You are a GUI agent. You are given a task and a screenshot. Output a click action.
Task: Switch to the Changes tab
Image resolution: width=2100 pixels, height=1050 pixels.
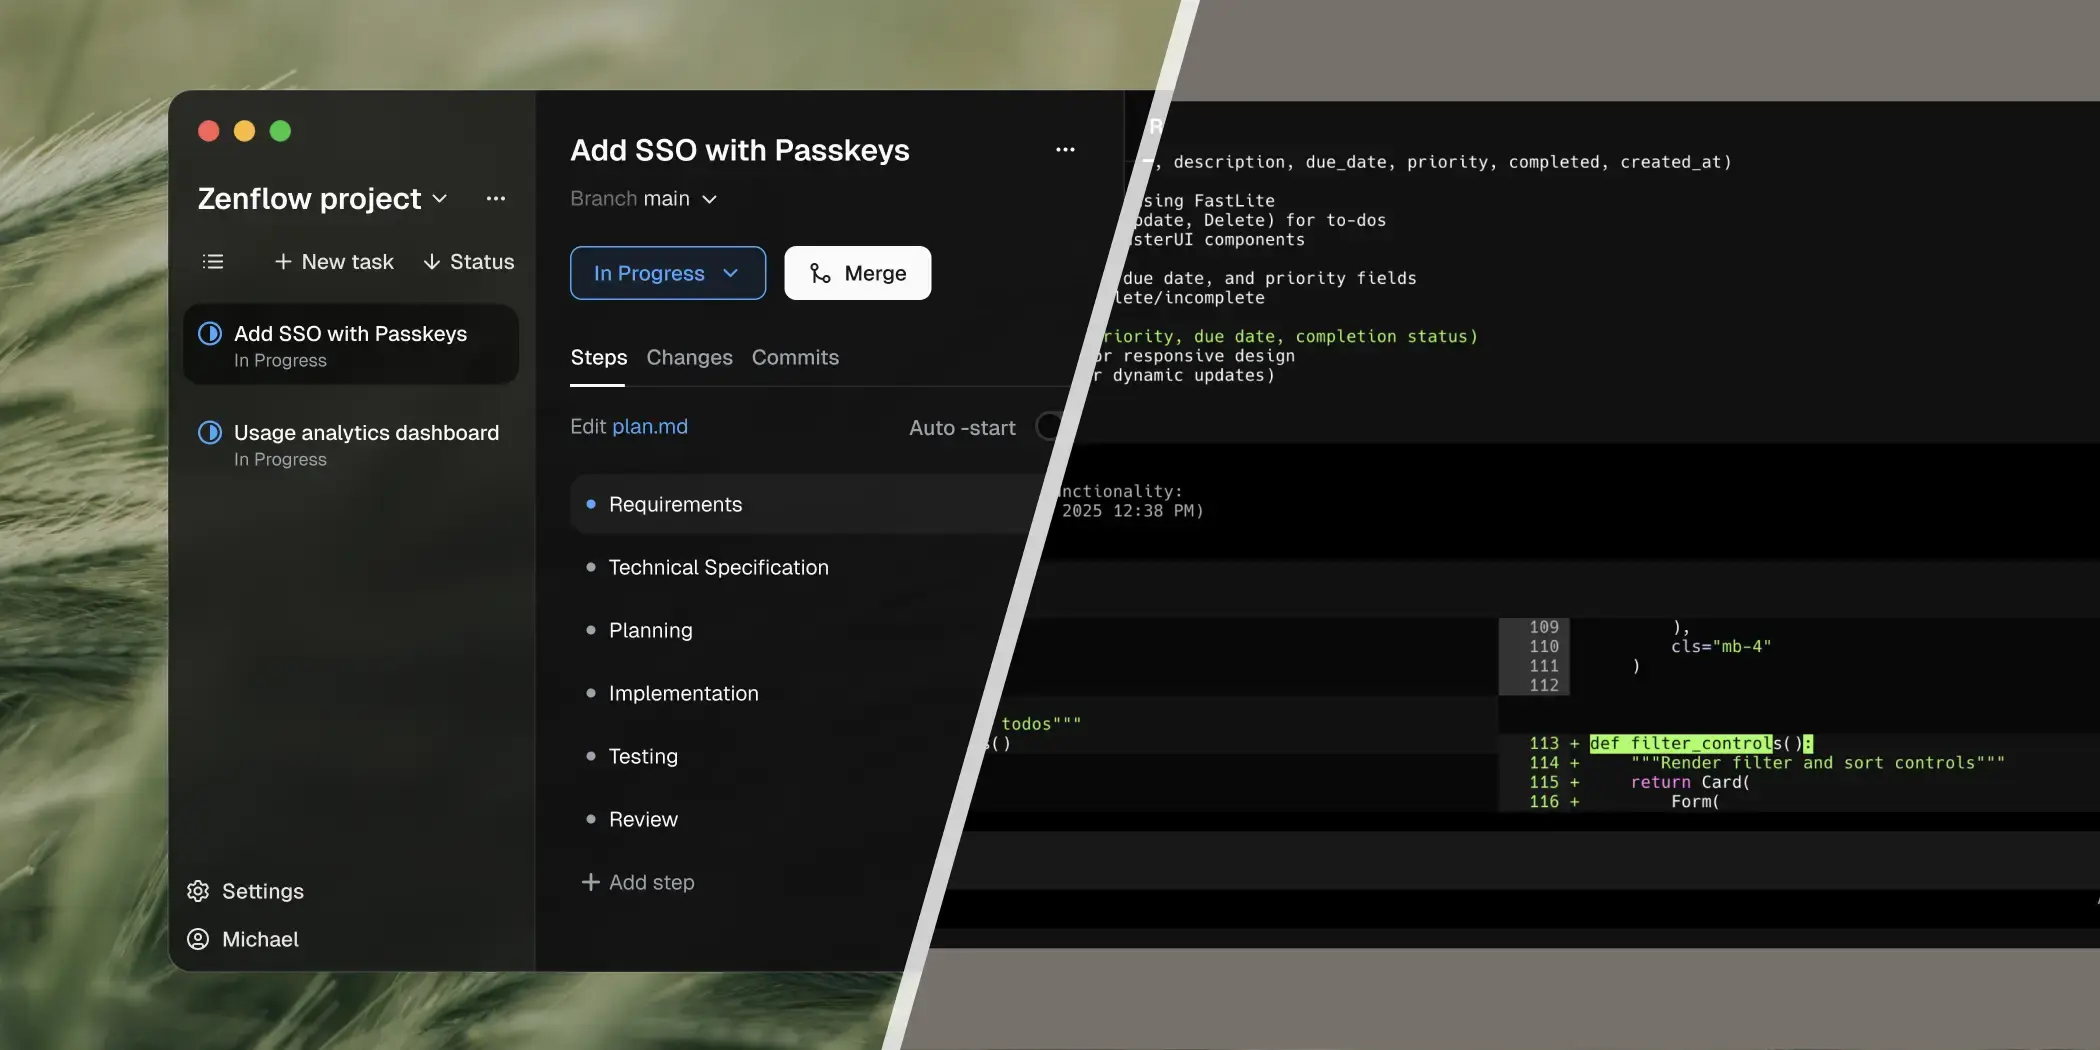[x=688, y=357]
